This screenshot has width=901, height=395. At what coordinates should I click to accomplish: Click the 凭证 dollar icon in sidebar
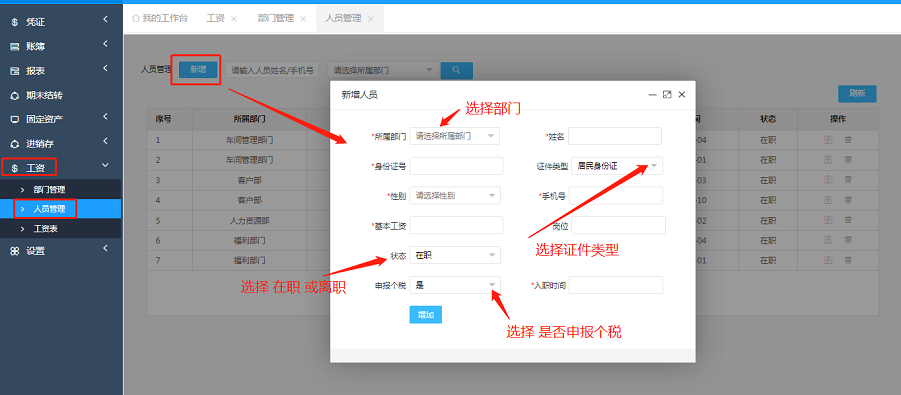click(x=14, y=22)
